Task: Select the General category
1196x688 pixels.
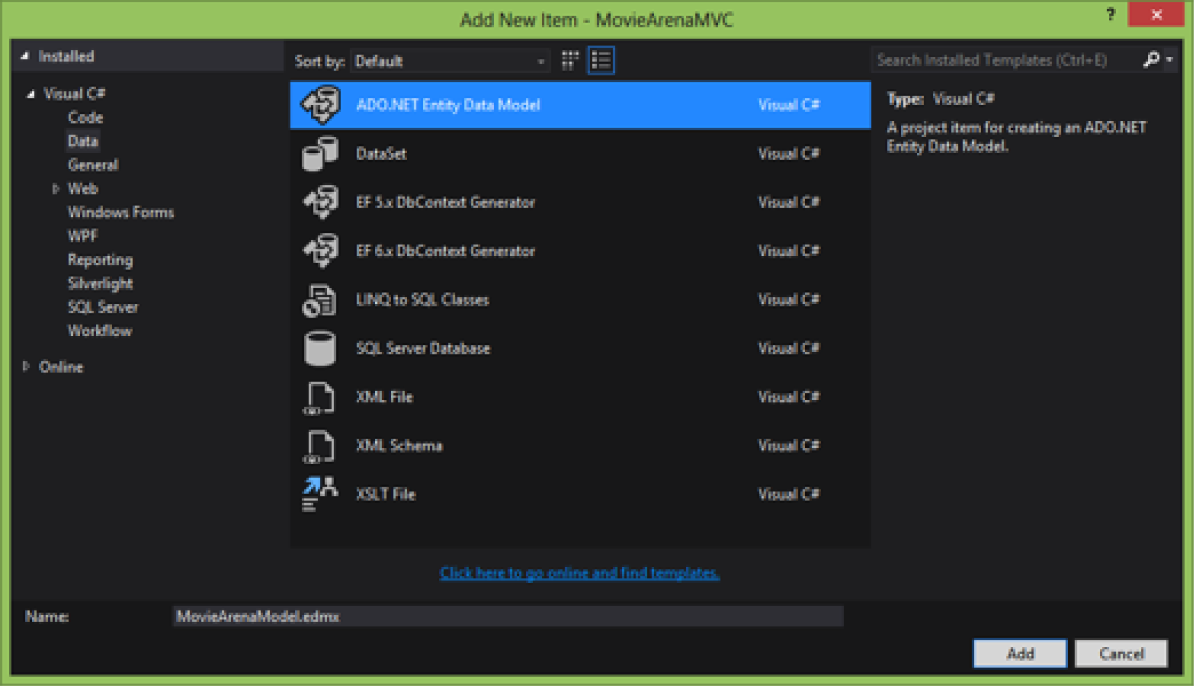Action: [93, 165]
